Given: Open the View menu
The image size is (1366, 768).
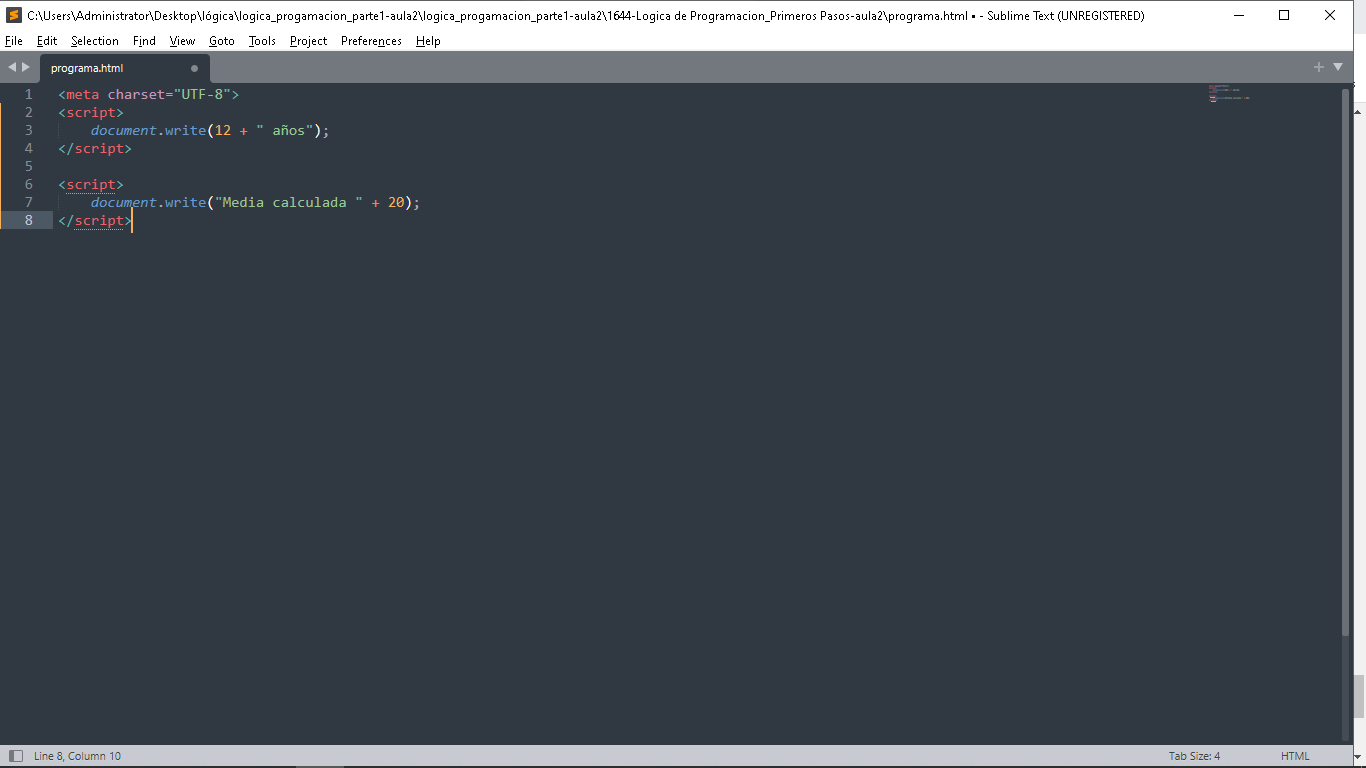Looking at the screenshot, I should pyautogui.click(x=182, y=41).
